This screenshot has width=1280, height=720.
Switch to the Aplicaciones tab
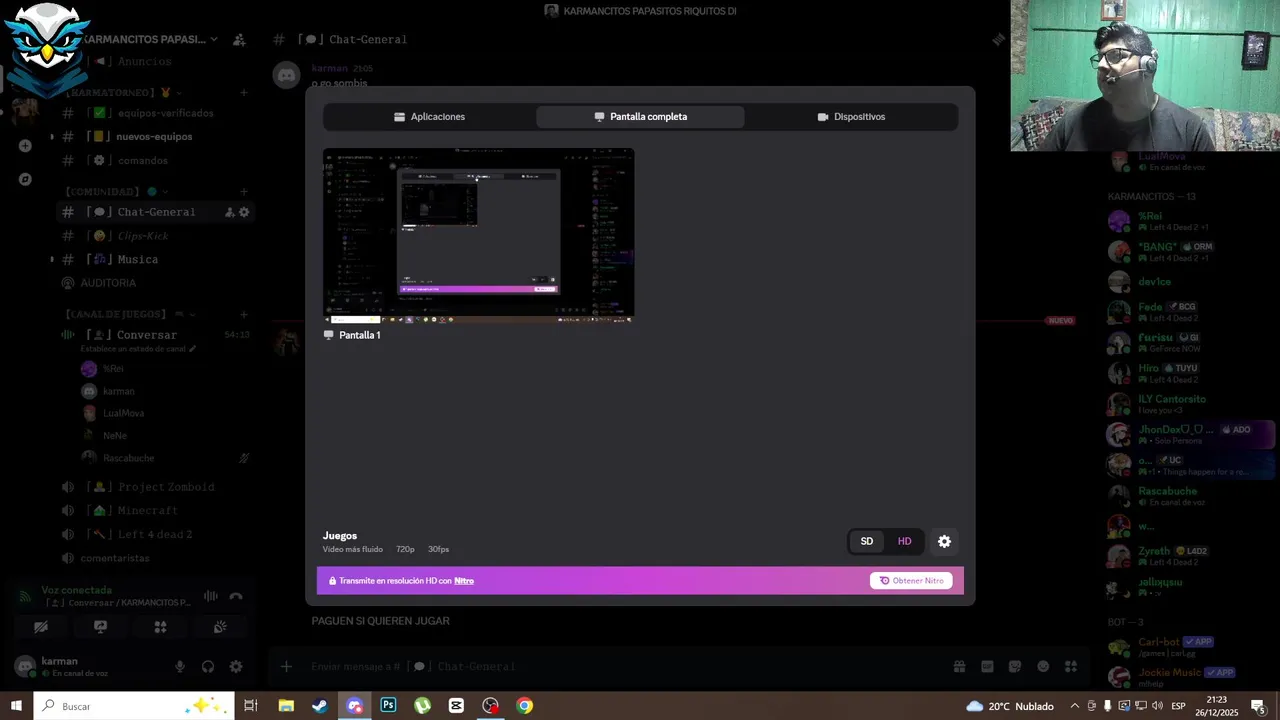(429, 117)
